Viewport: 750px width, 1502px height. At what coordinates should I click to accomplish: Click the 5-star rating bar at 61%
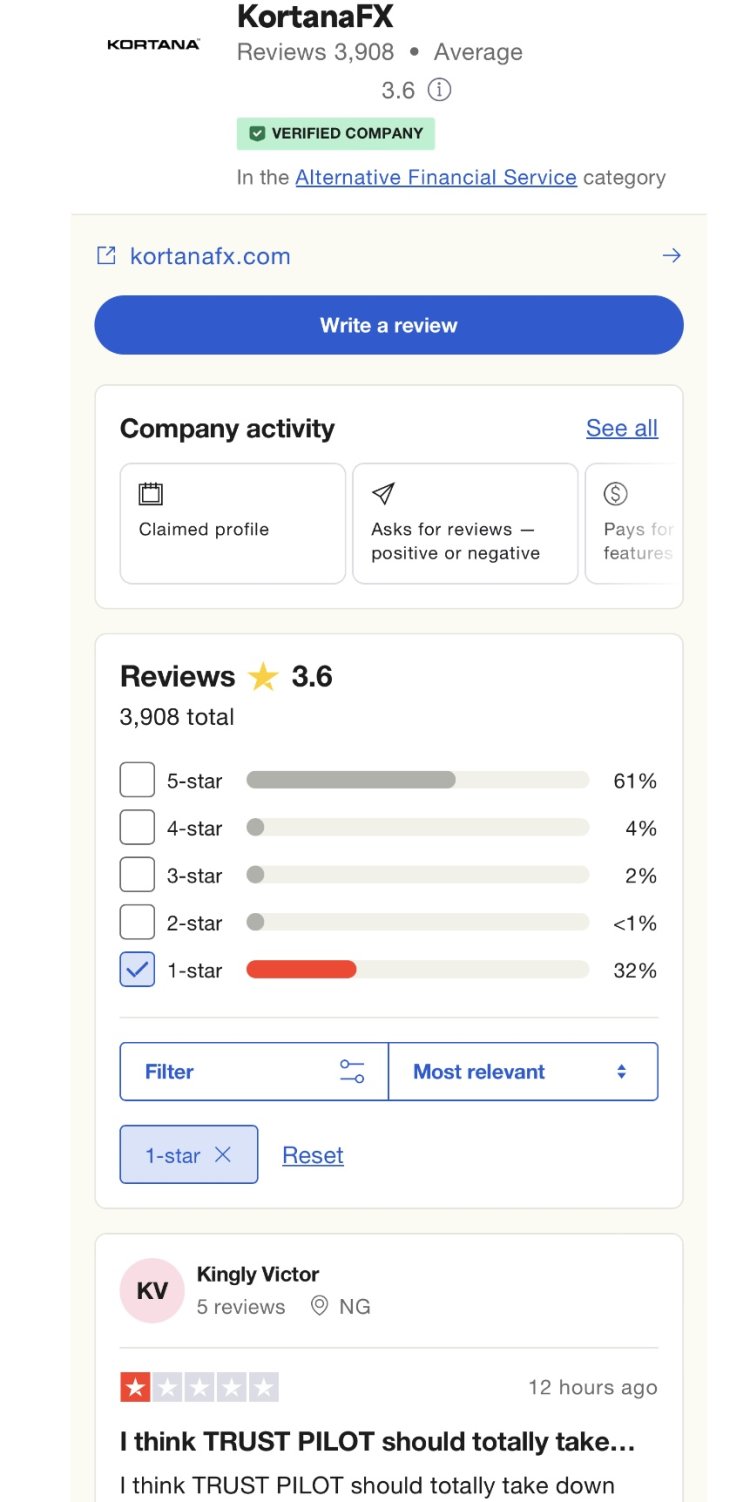click(418, 780)
